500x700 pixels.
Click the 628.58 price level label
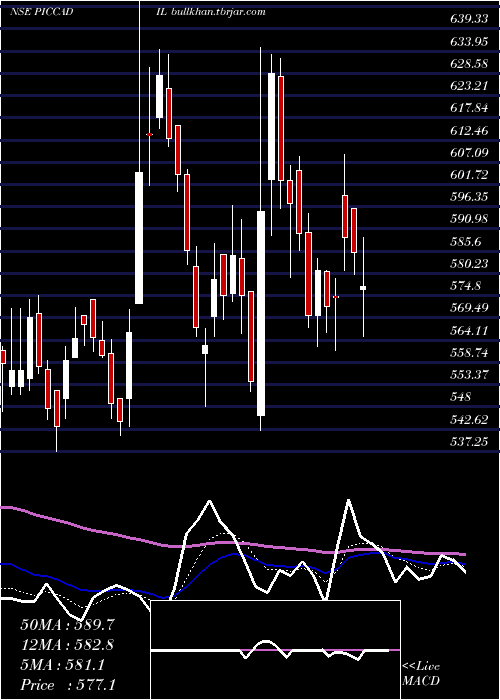click(x=469, y=64)
